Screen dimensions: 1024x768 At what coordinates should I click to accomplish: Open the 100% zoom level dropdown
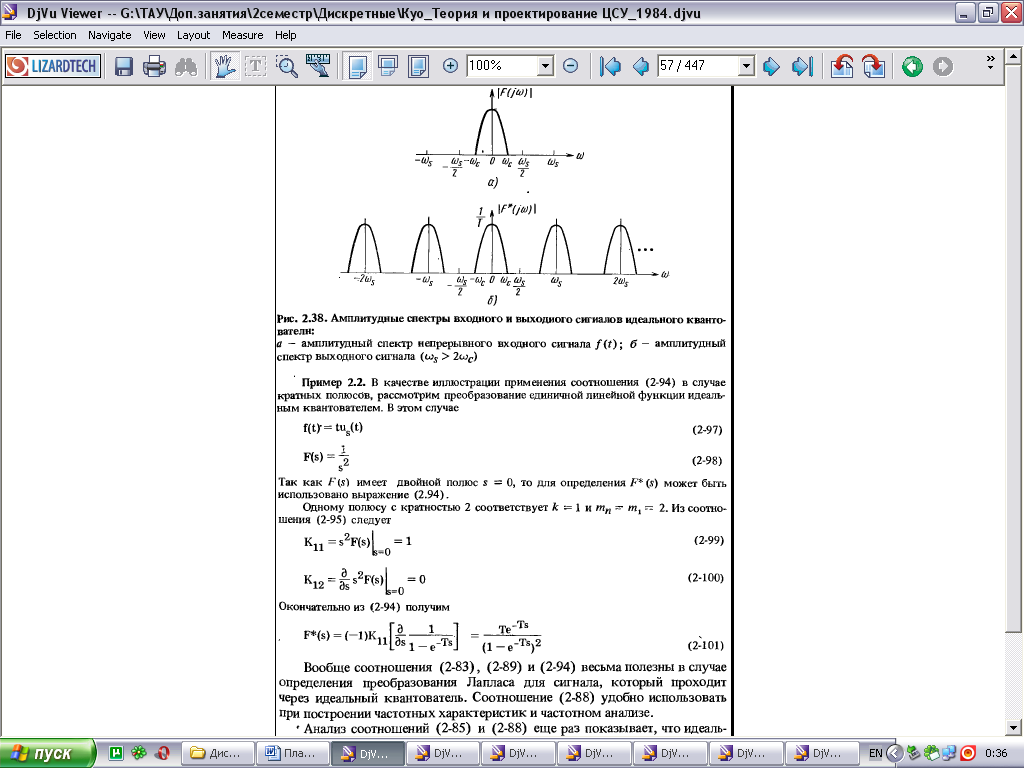tap(545, 66)
